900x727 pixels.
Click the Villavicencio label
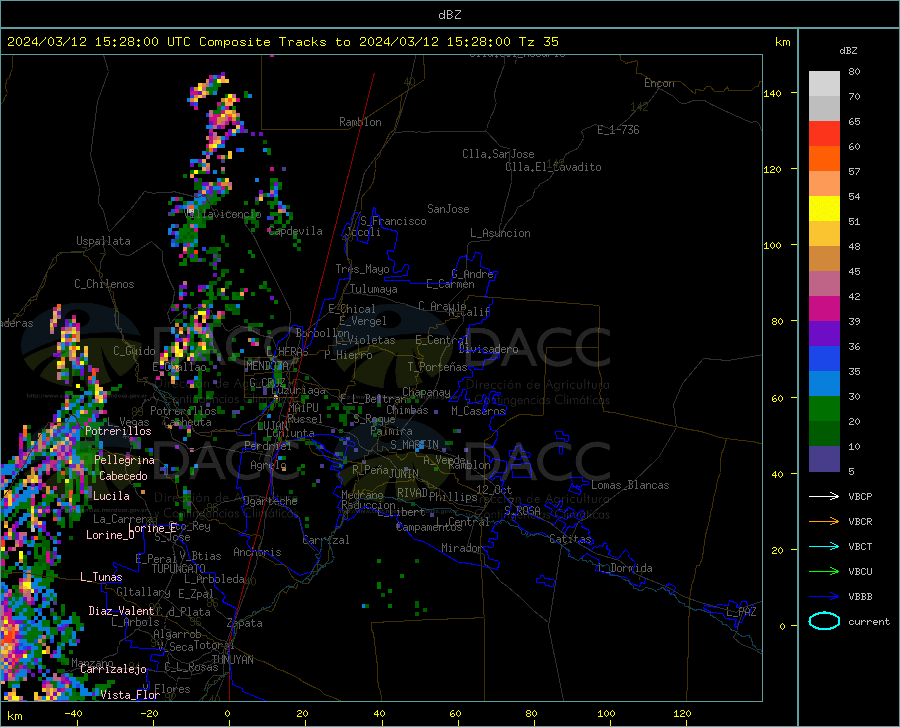[x=223, y=214]
